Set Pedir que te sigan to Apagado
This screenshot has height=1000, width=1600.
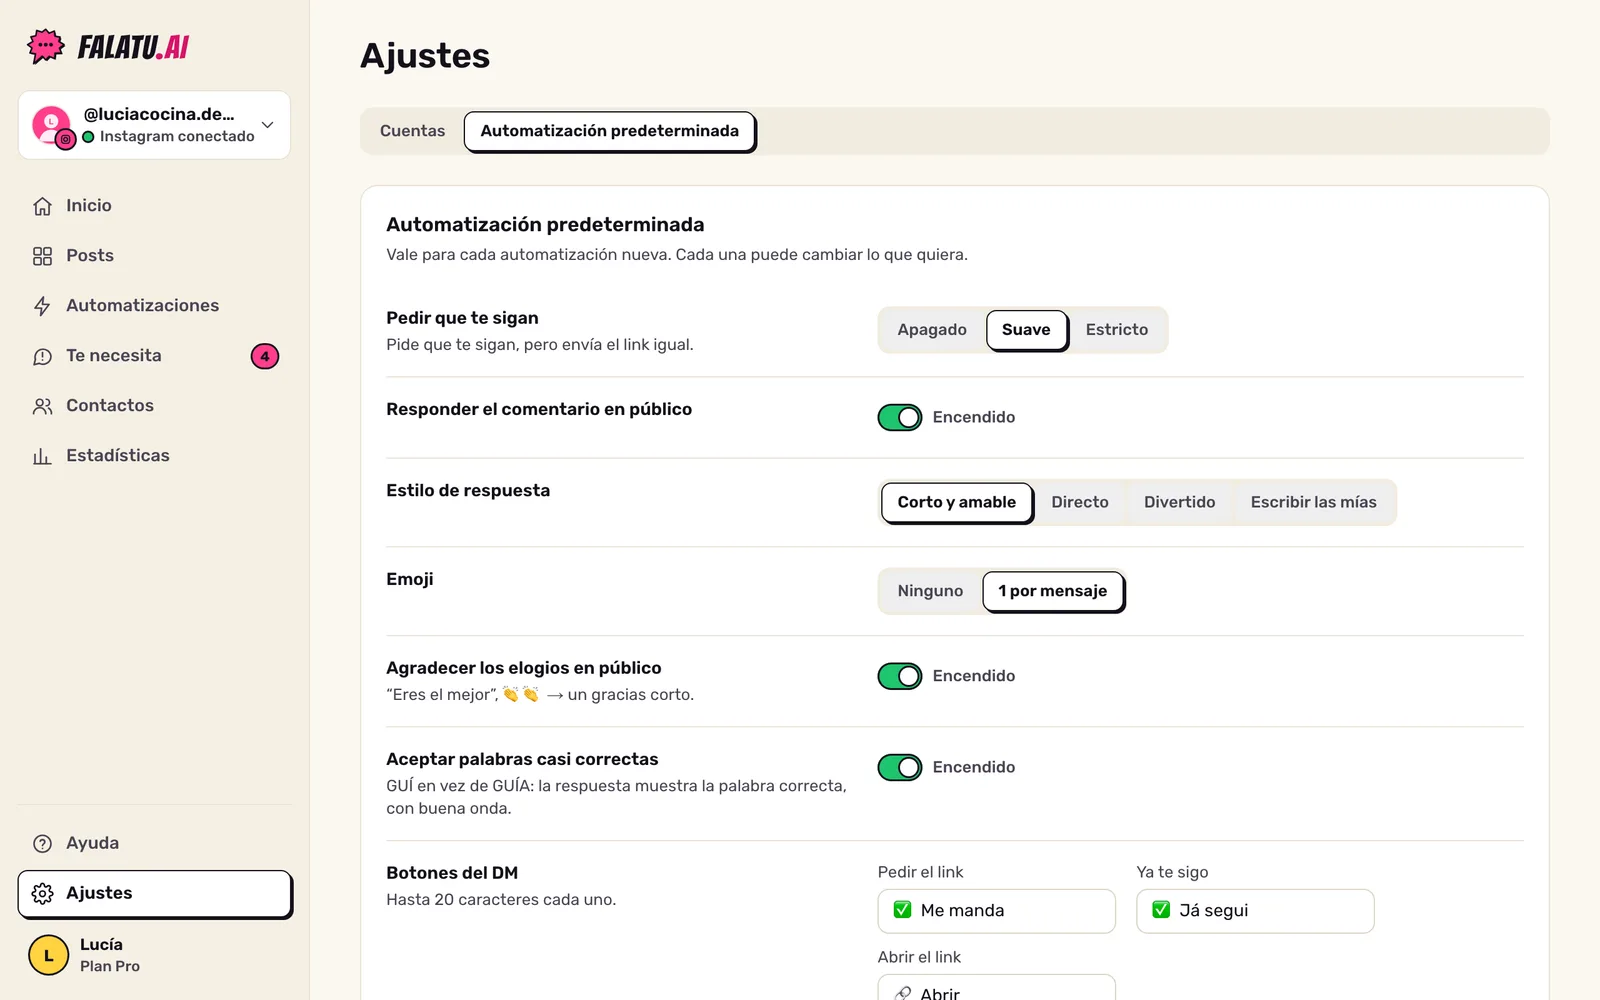932,330
